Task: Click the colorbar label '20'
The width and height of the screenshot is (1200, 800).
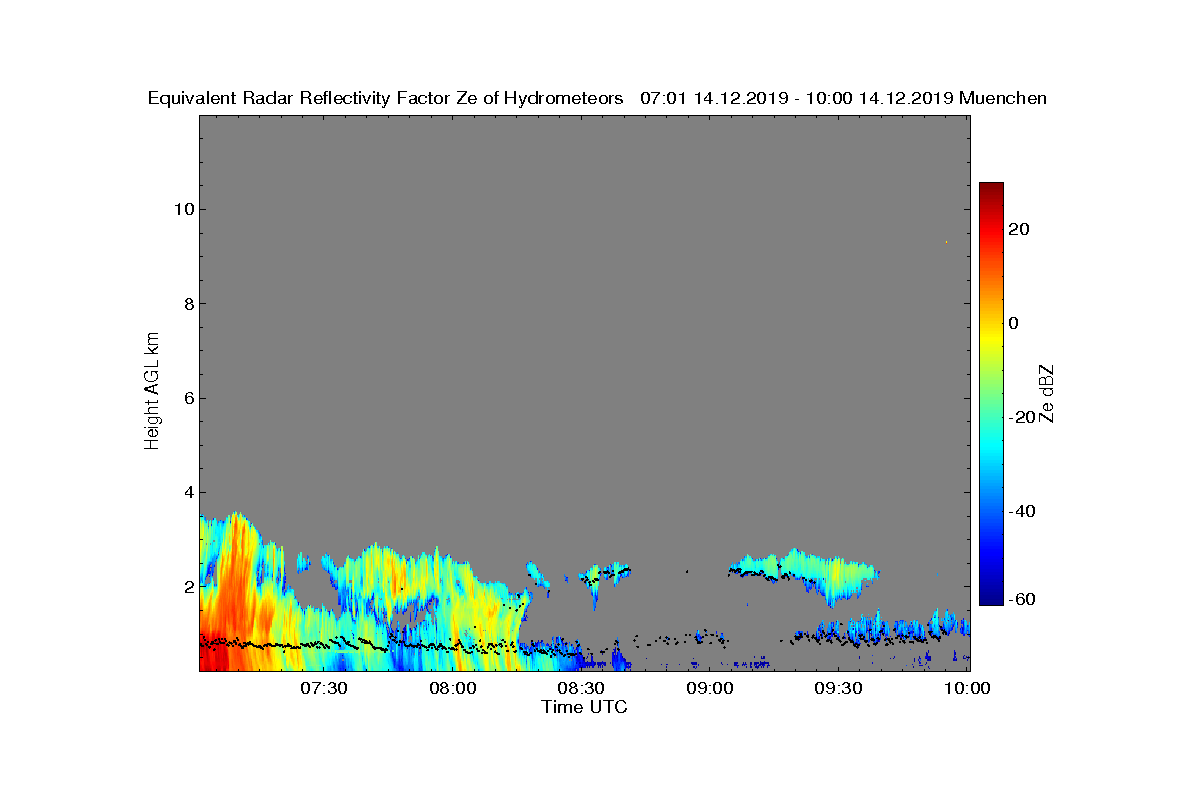Action: (1019, 229)
